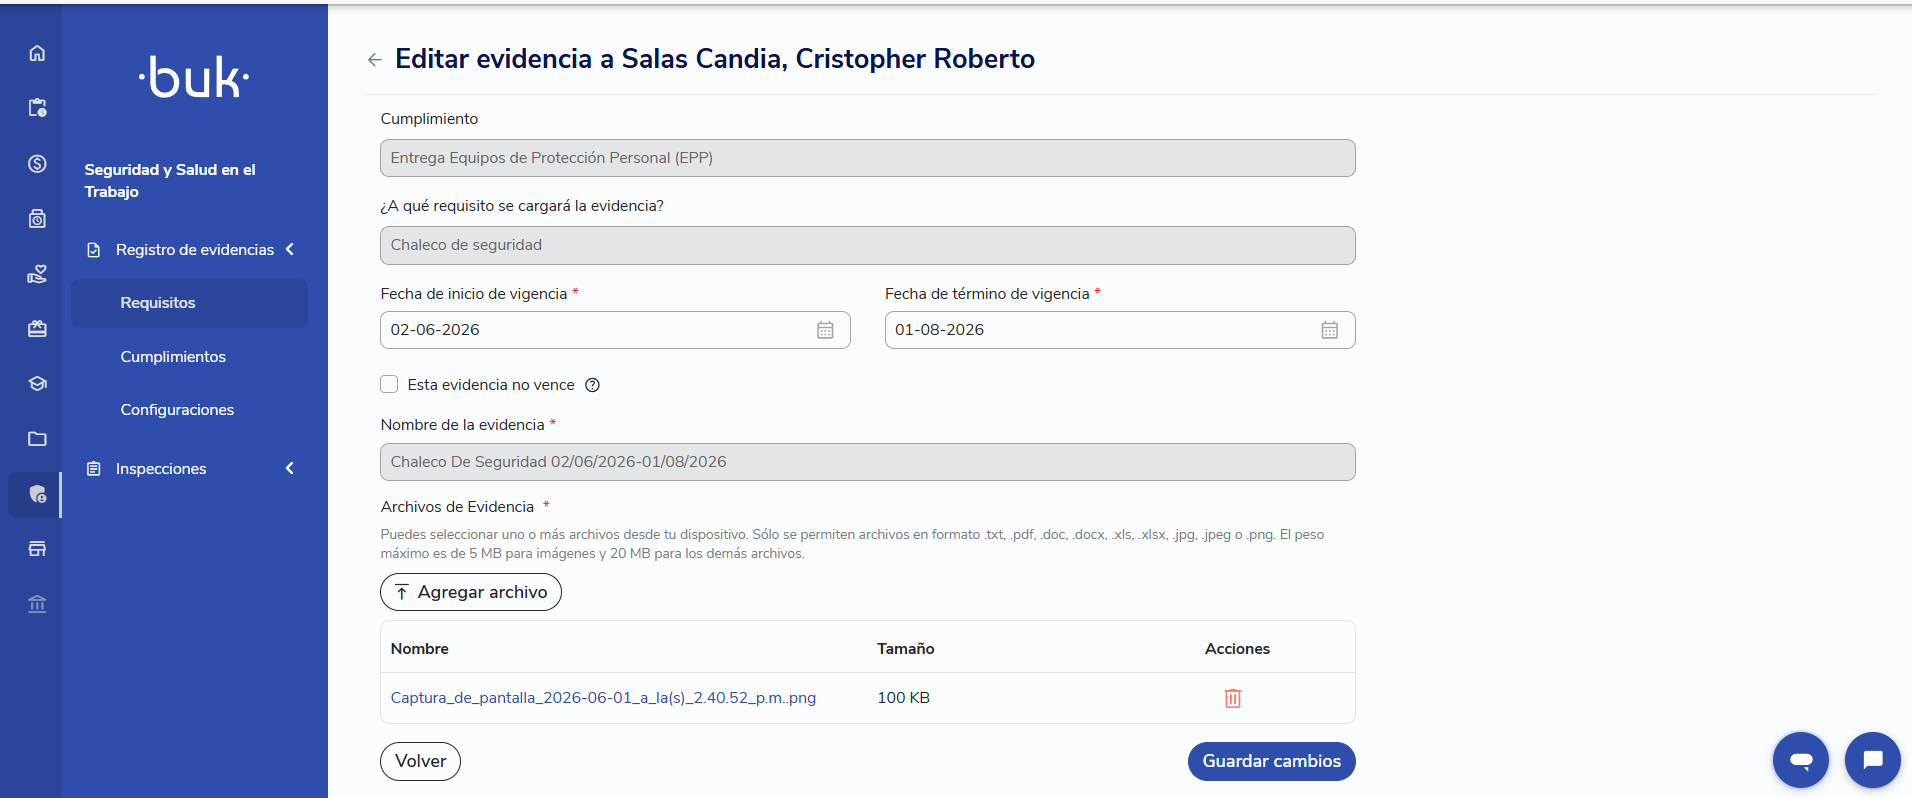Screen dimensions: 1912x798
Task: Open the Cumplimientos menu item
Action: pyautogui.click(x=173, y=357)
